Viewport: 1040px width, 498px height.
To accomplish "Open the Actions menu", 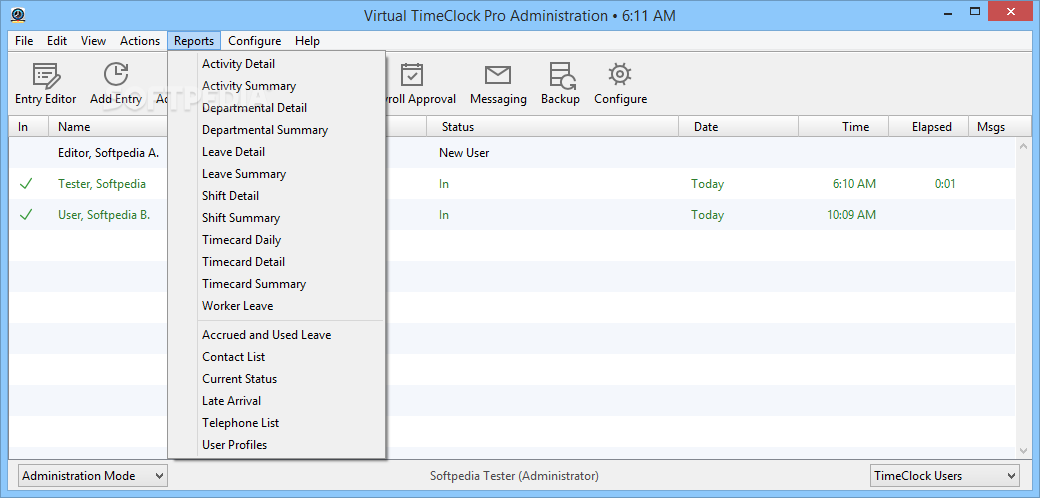I will (140, 41).
